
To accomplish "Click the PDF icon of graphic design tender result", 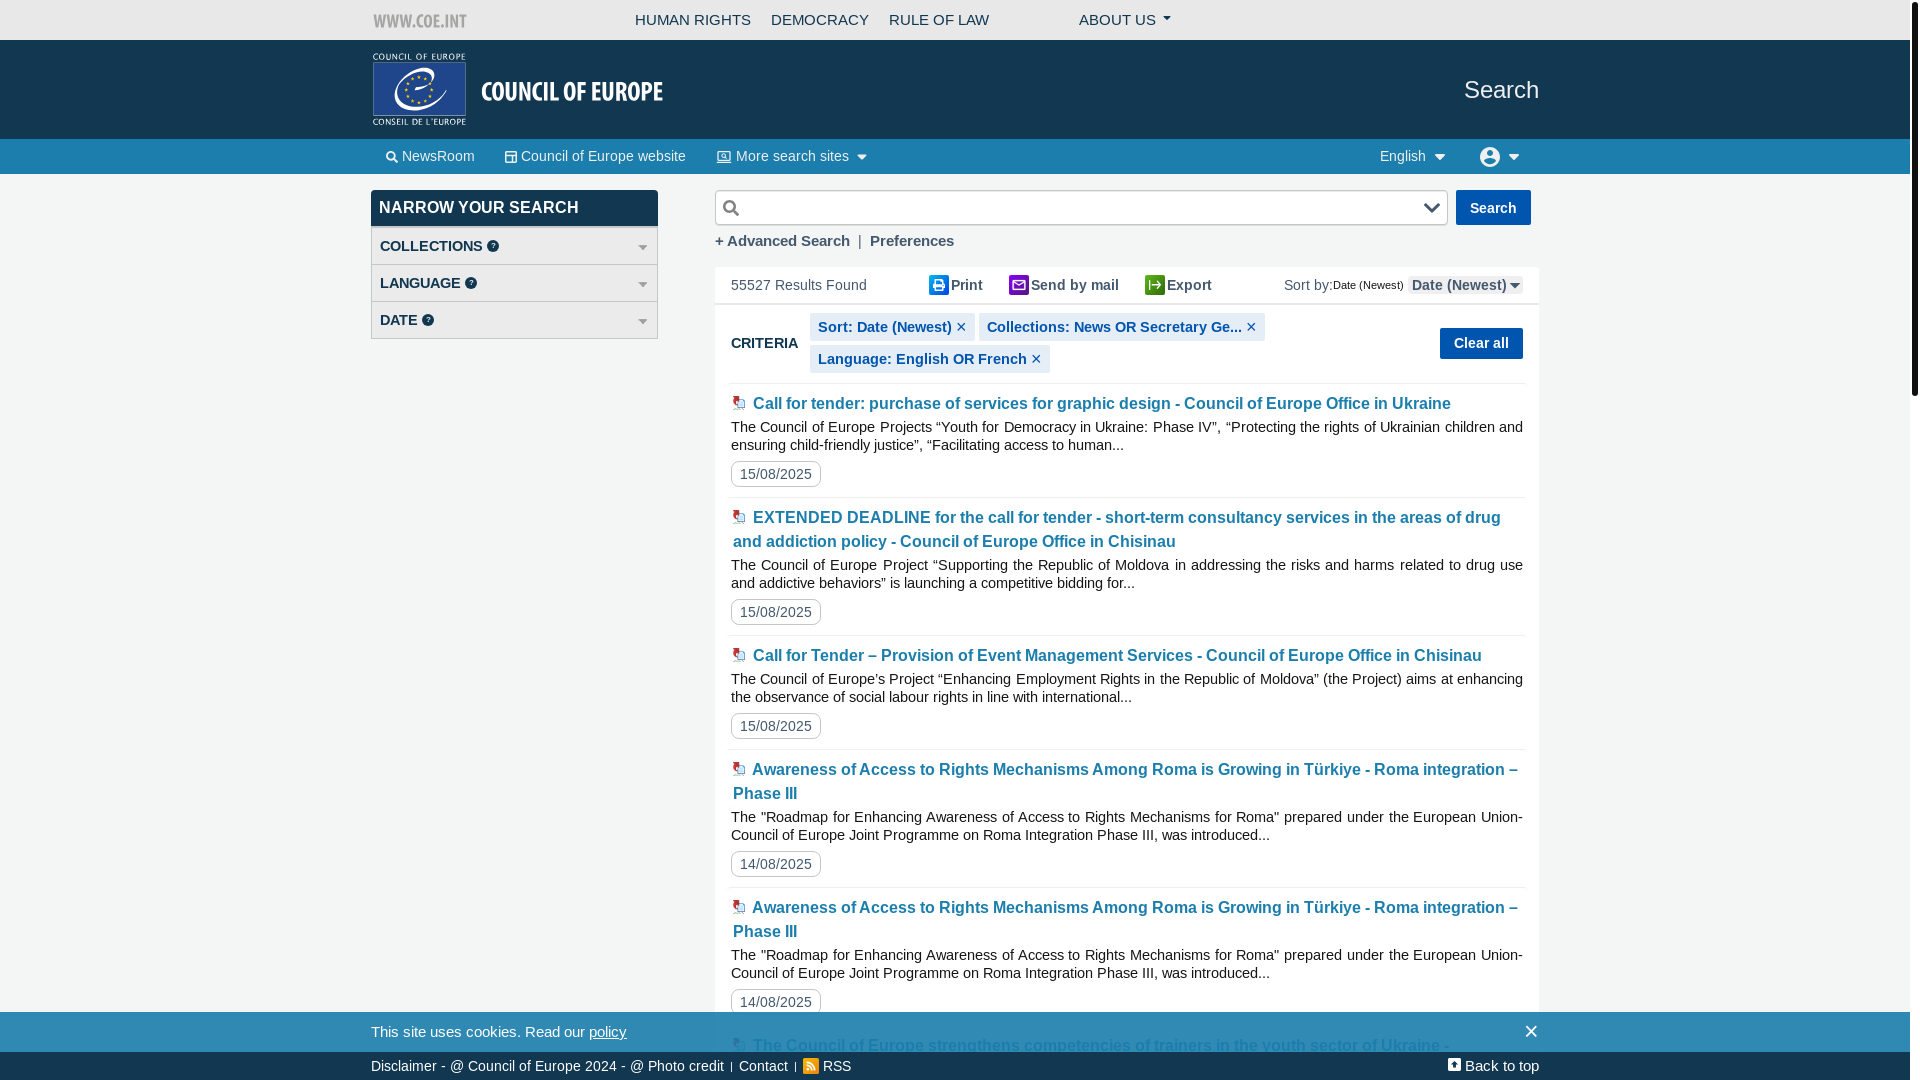I will (x=739, y=403).
